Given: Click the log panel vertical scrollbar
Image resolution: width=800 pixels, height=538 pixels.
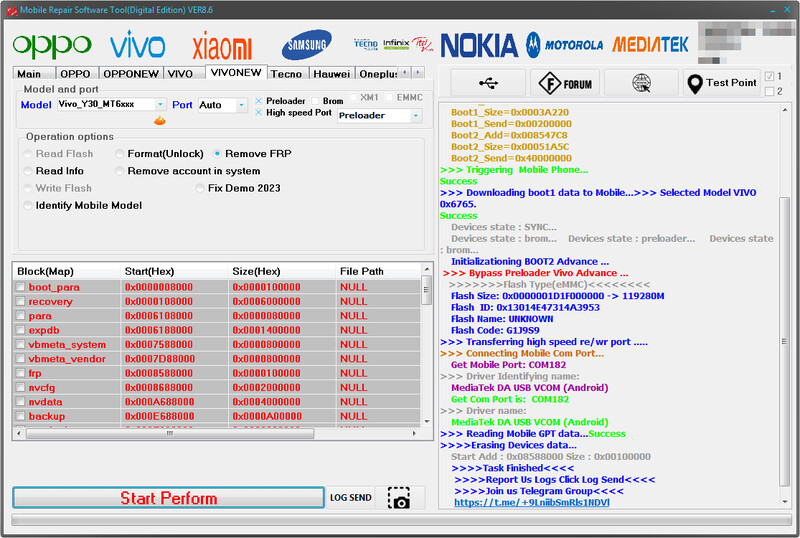Looking at the screenshot, I should point(784,341).
